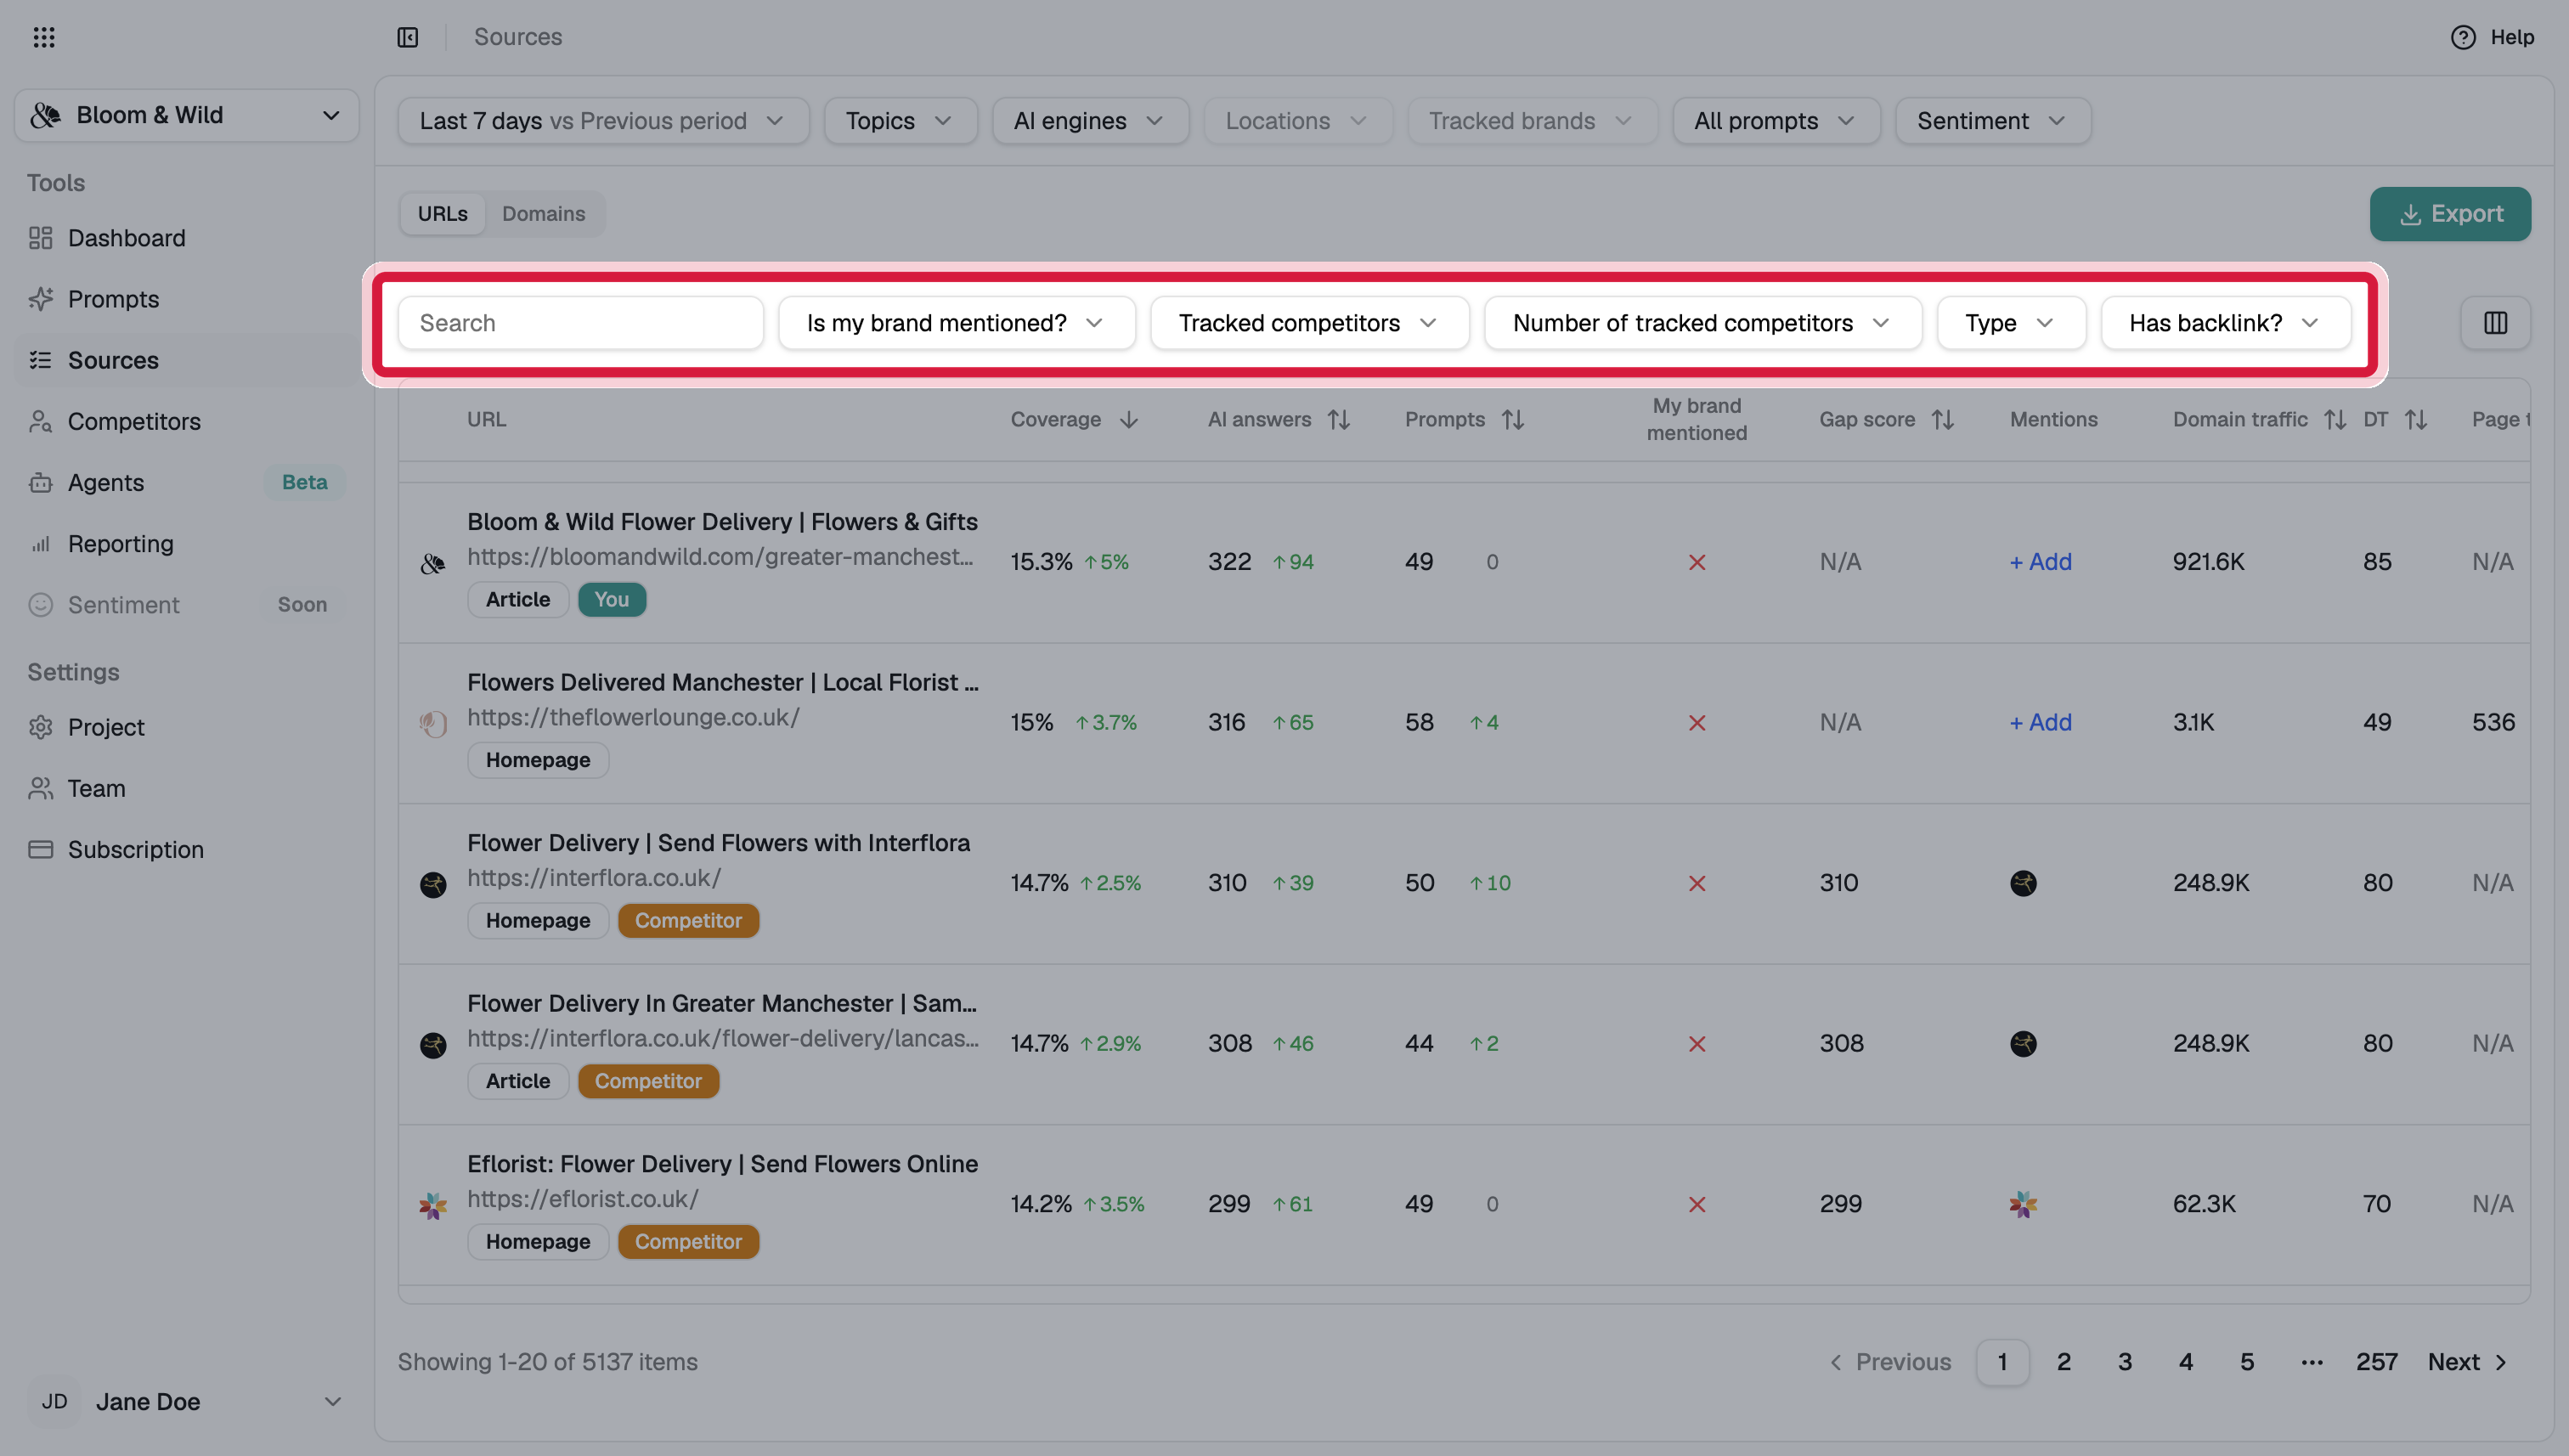Click the JD user avatar
Screen dimensions: 2569x1456
click(x=55, y=1402)
